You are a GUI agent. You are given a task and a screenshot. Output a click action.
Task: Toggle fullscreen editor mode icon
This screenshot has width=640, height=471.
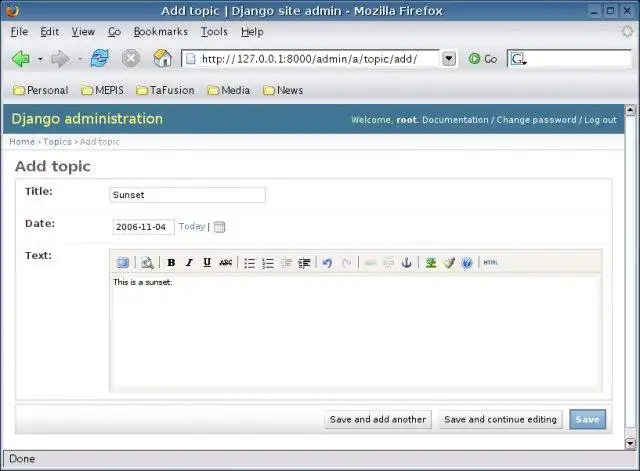click(x=122, y=262)
